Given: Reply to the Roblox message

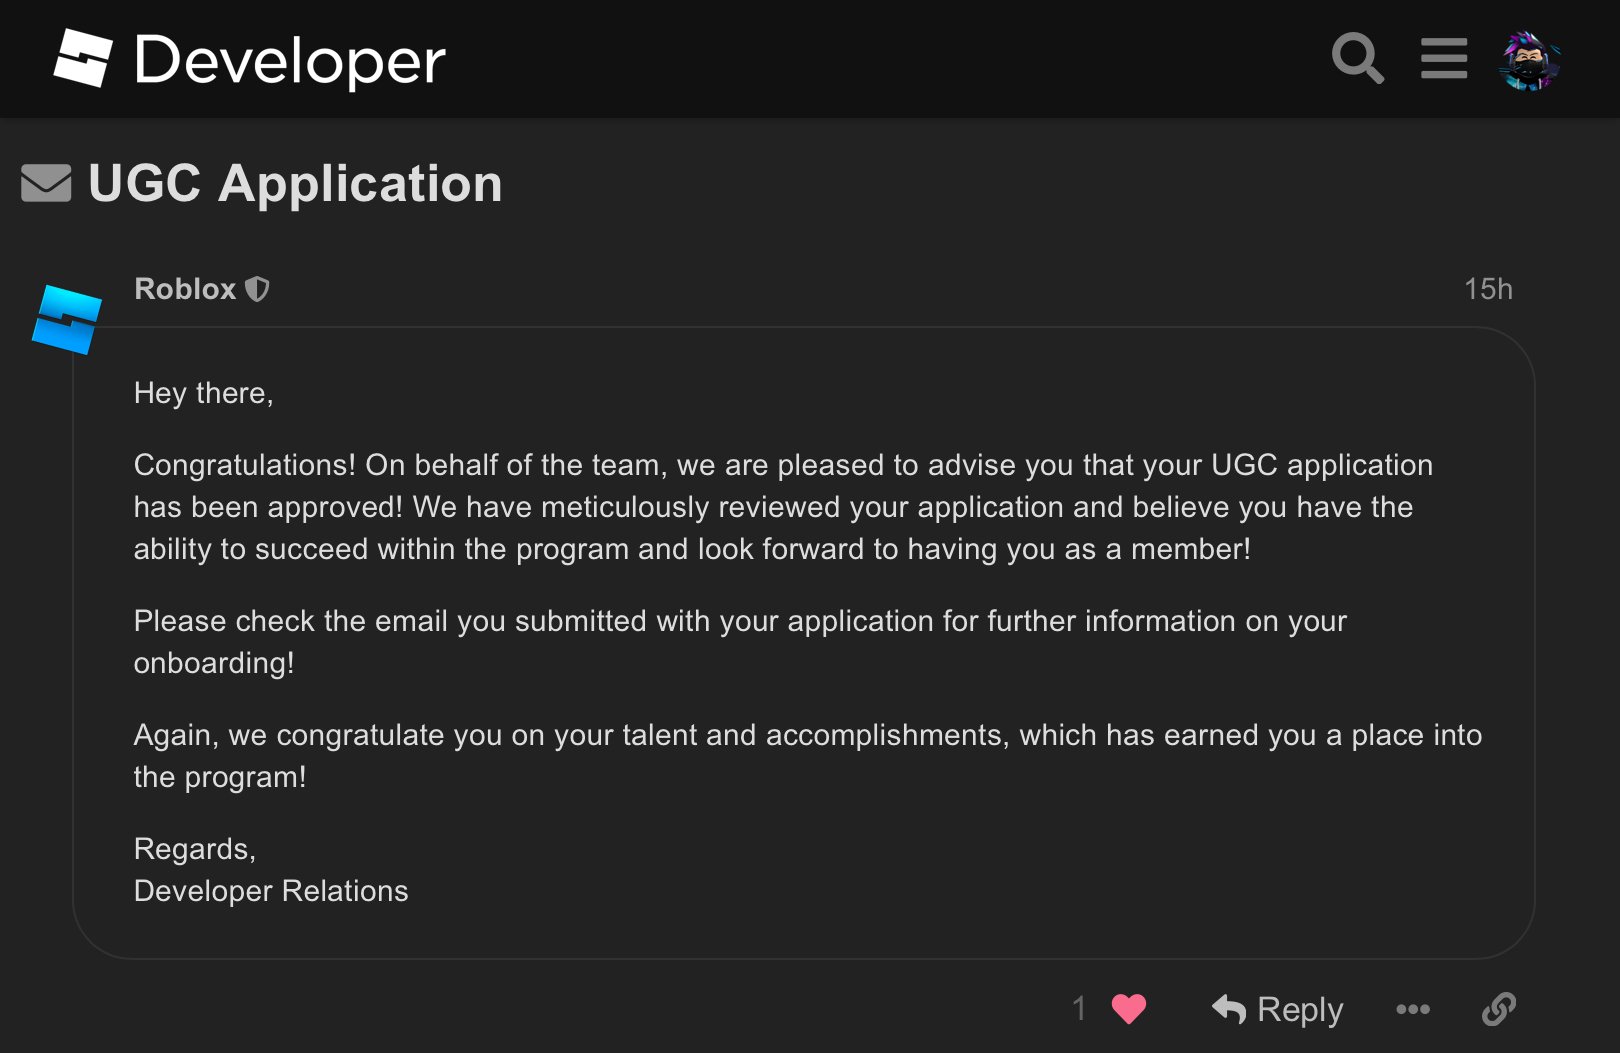Looking at the screenshot, I should 1277,1009.
